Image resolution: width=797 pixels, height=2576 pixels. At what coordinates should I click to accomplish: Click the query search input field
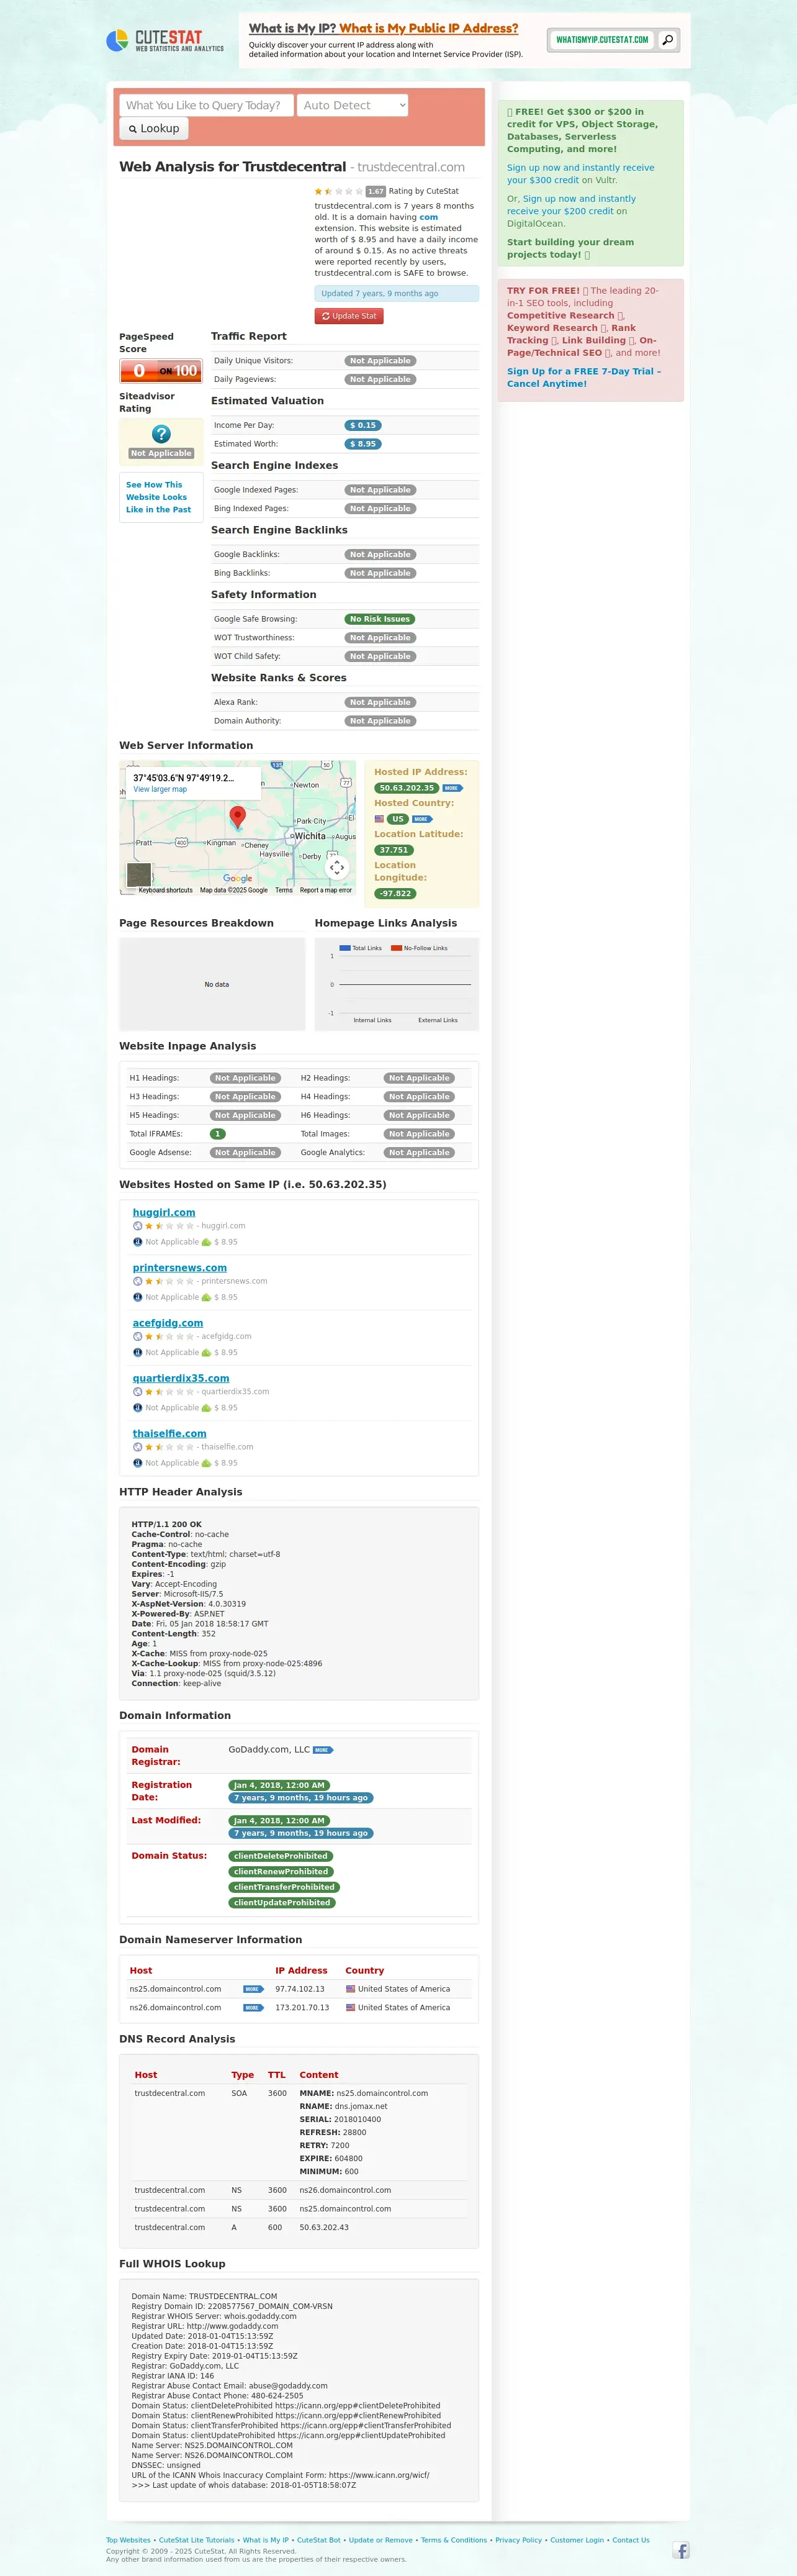(x=206, y=105)
